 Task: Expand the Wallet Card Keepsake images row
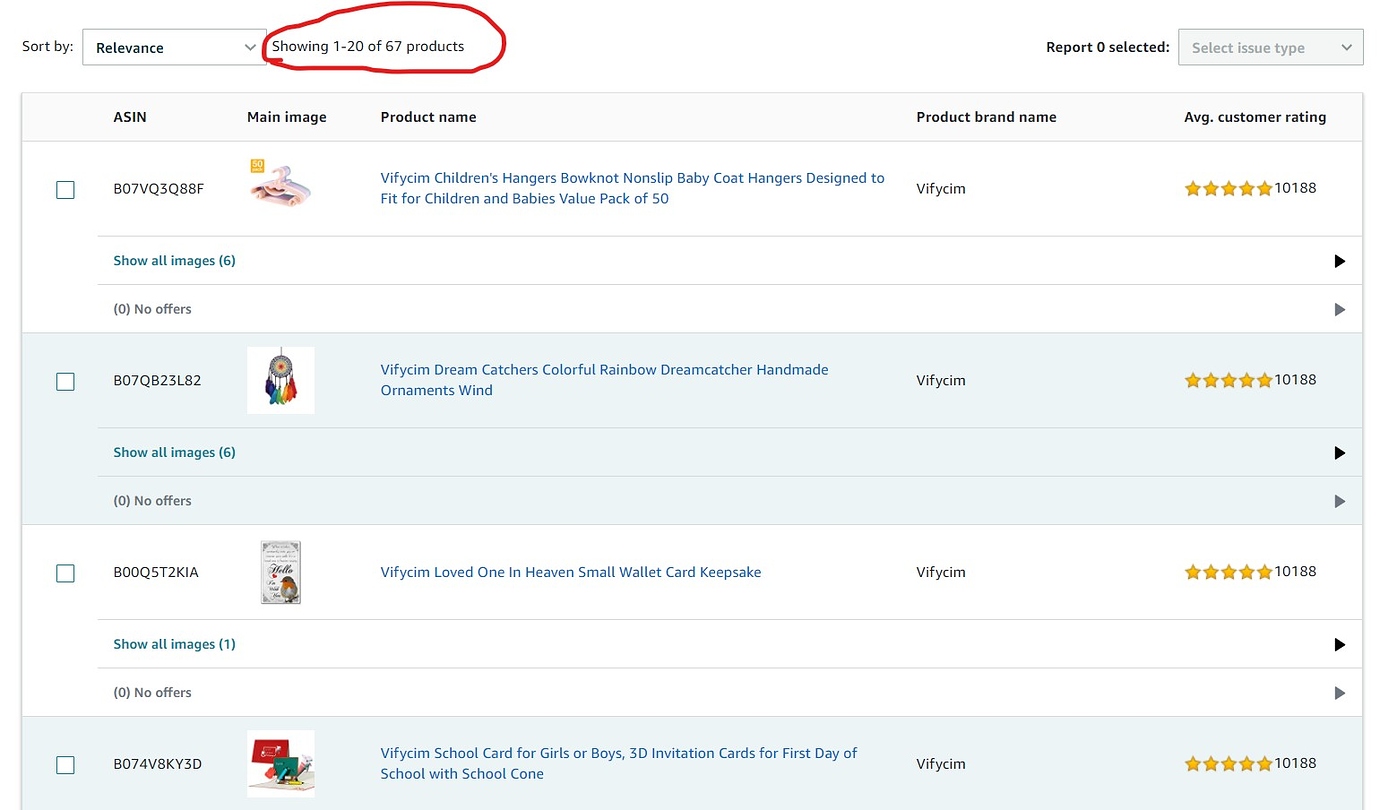pyautogui.click(x=1340, y=644)
